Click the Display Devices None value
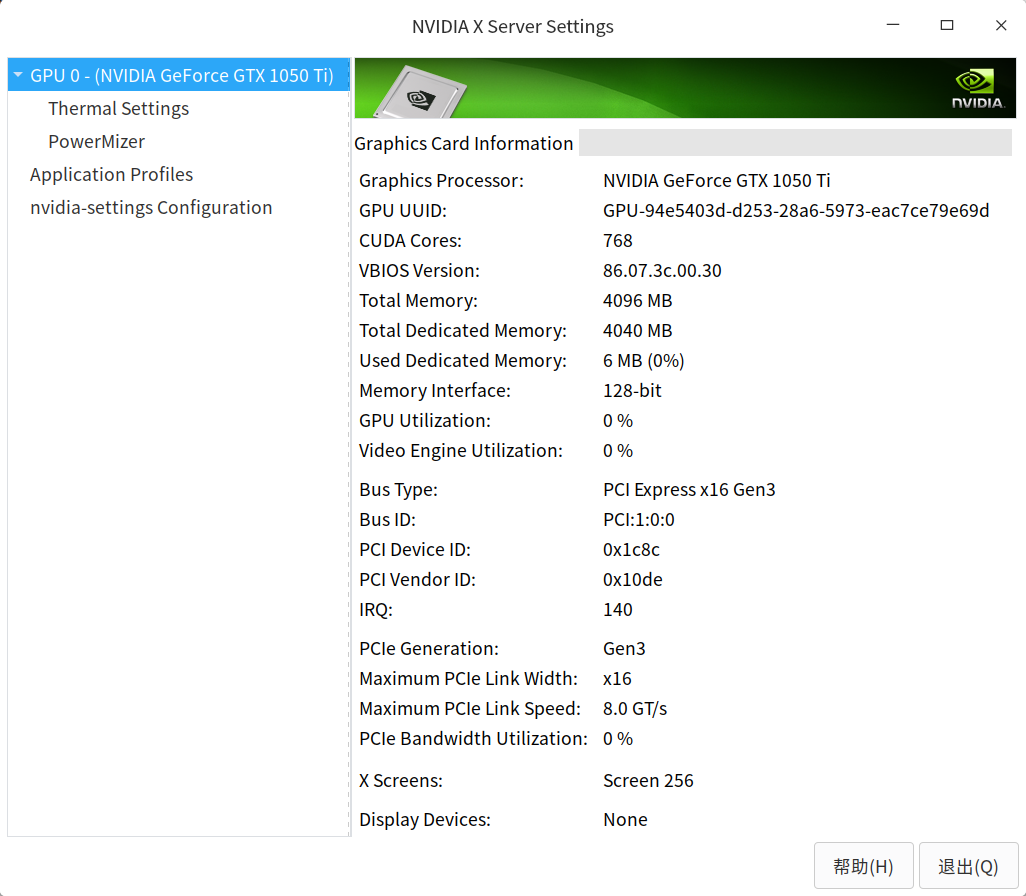The width and height of the screenshot is (1026, 896). (x=625, y=819)
